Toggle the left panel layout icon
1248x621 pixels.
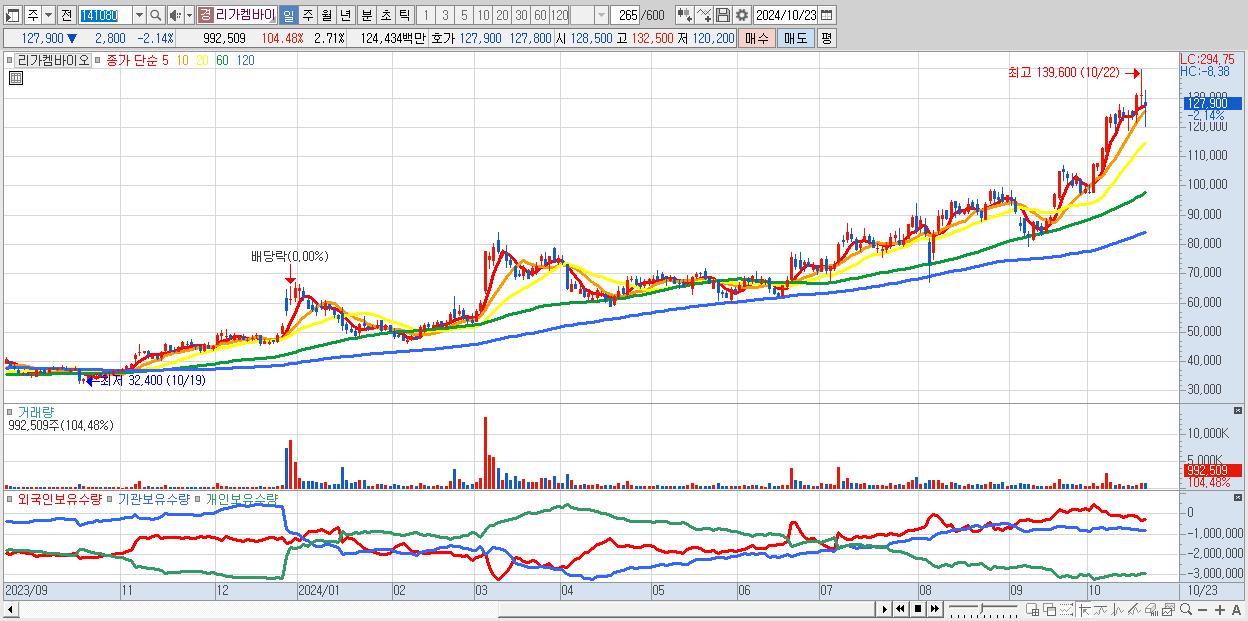coord(12,16)
